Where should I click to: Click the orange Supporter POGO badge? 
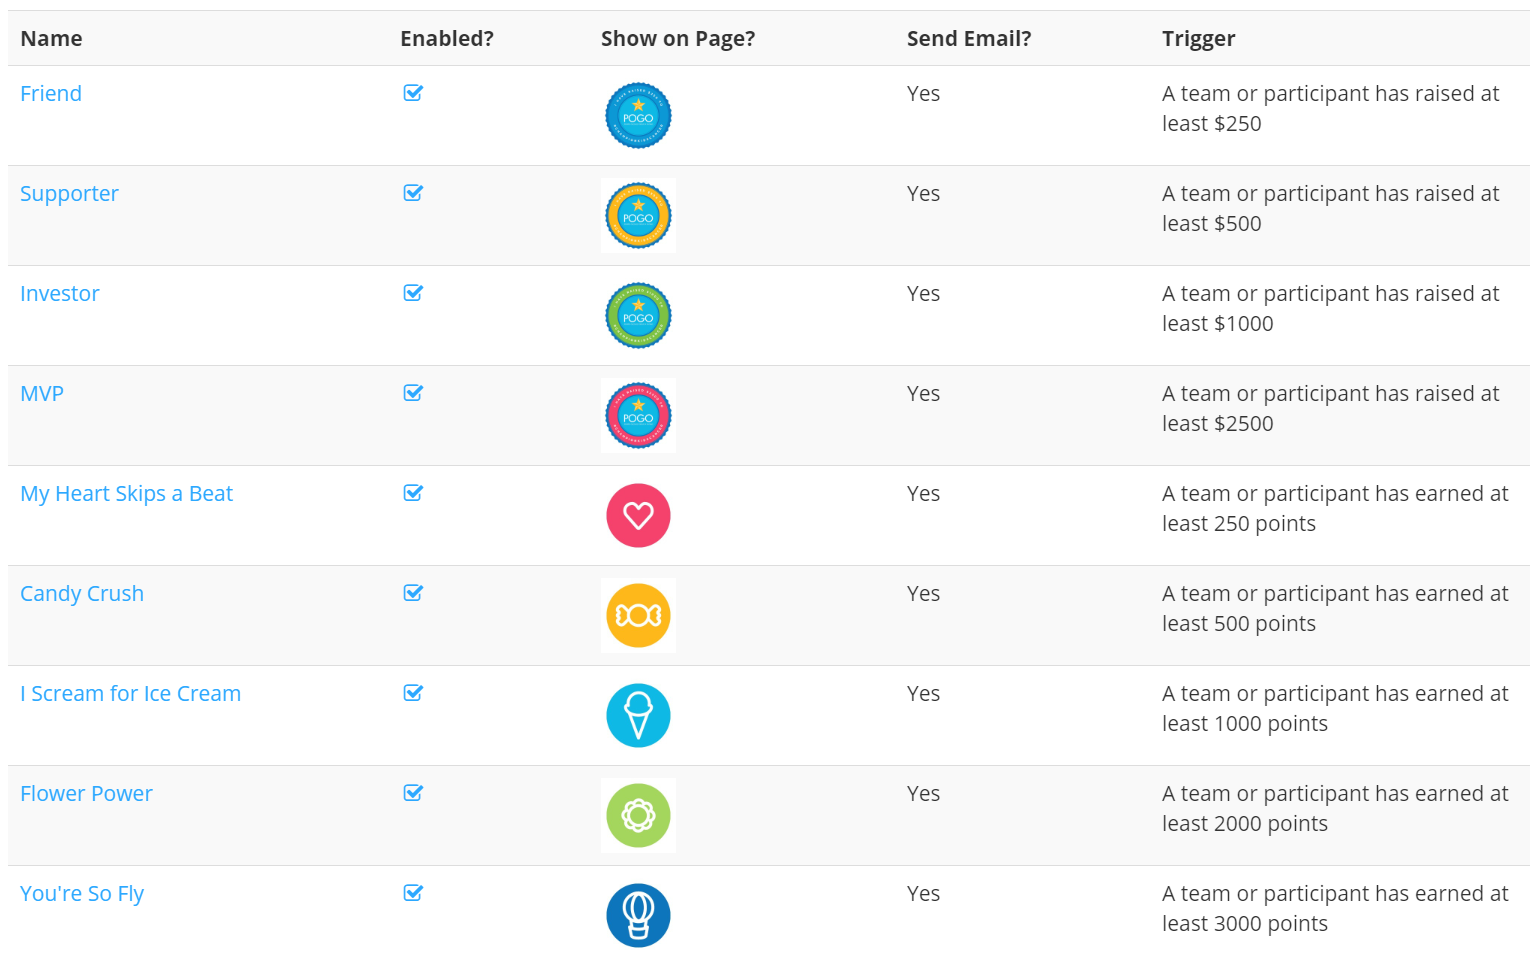638,215
